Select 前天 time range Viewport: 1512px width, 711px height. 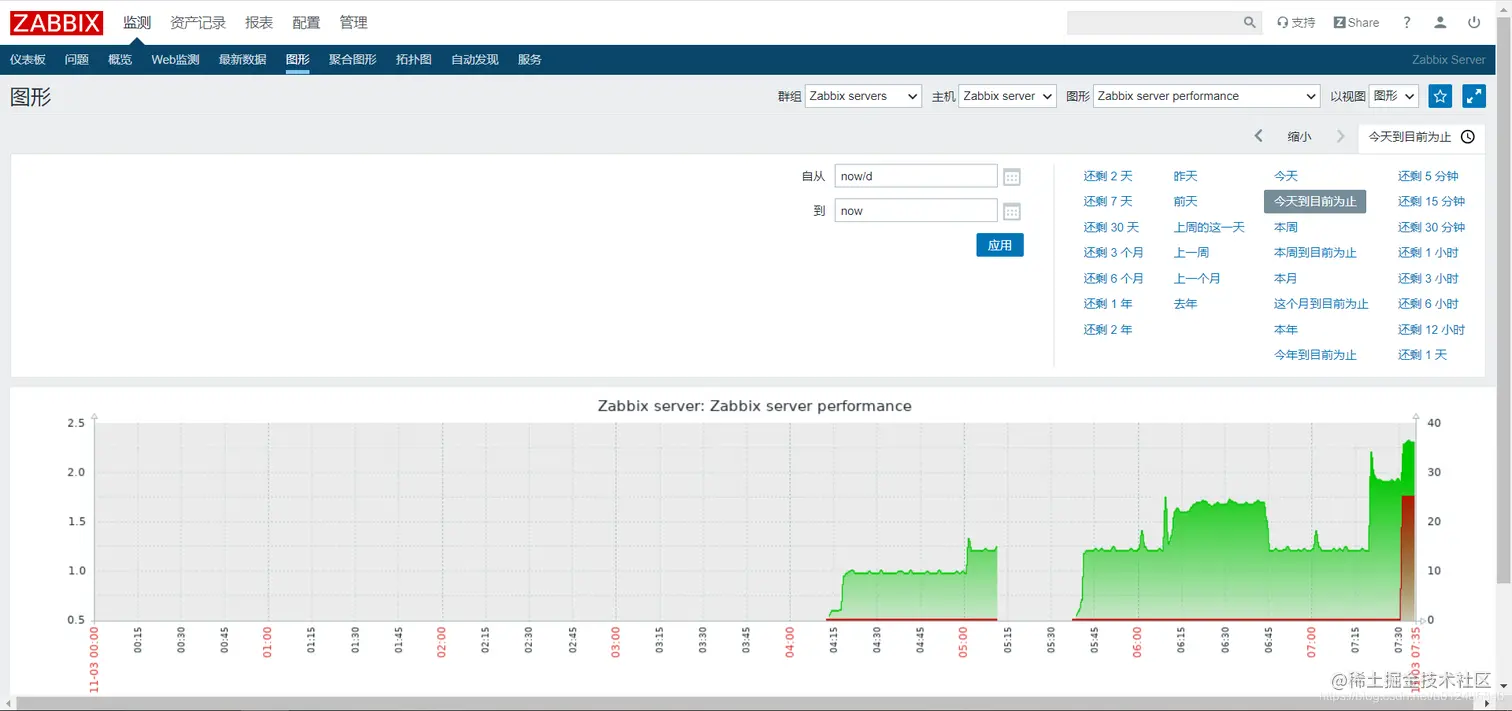pyautogui.click(x=1185, y=202)
